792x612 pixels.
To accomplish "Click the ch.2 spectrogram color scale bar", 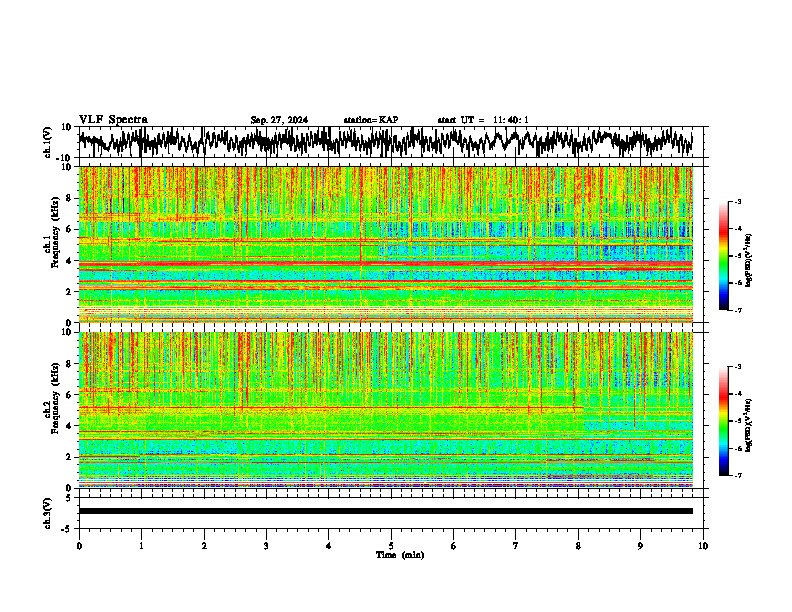I will pyautogui.click(x=724, y=421).
